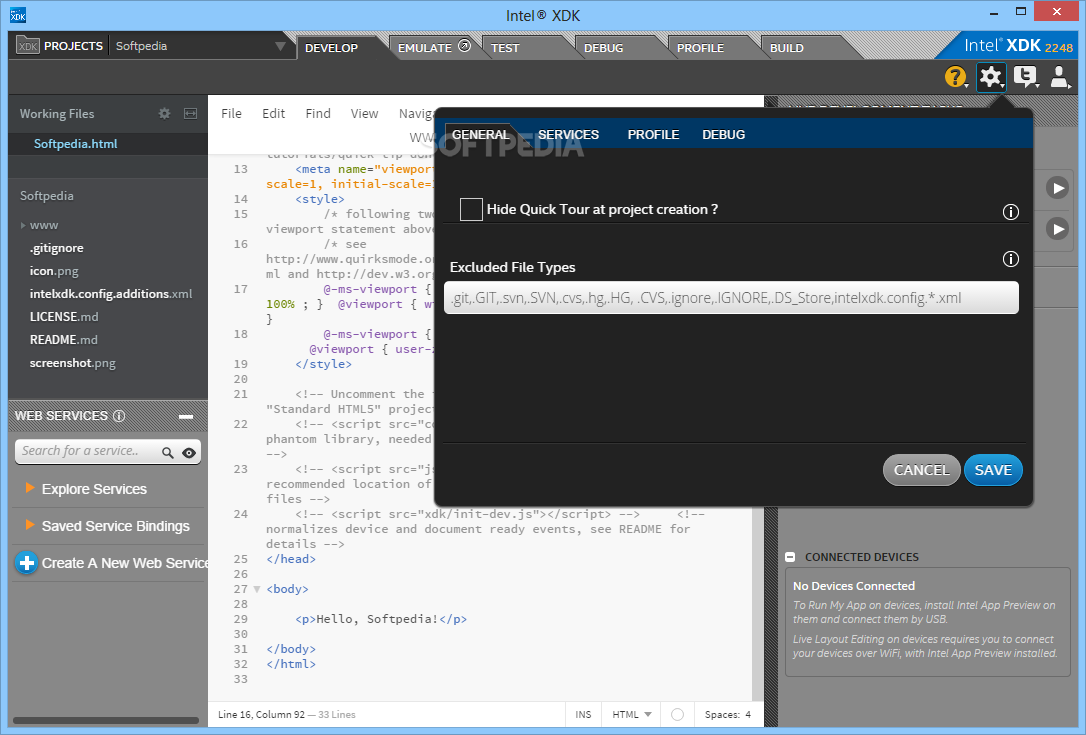Select the LICENSE.md file
Image resolution: width=1086 pixels, height=735 pixels.
(x=64, y=317)
